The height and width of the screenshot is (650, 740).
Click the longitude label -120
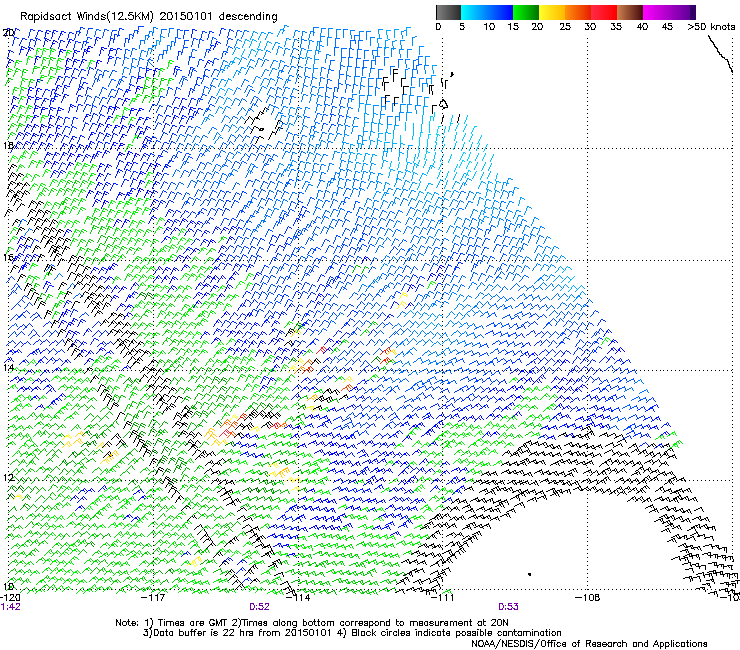tap(10, 598)
